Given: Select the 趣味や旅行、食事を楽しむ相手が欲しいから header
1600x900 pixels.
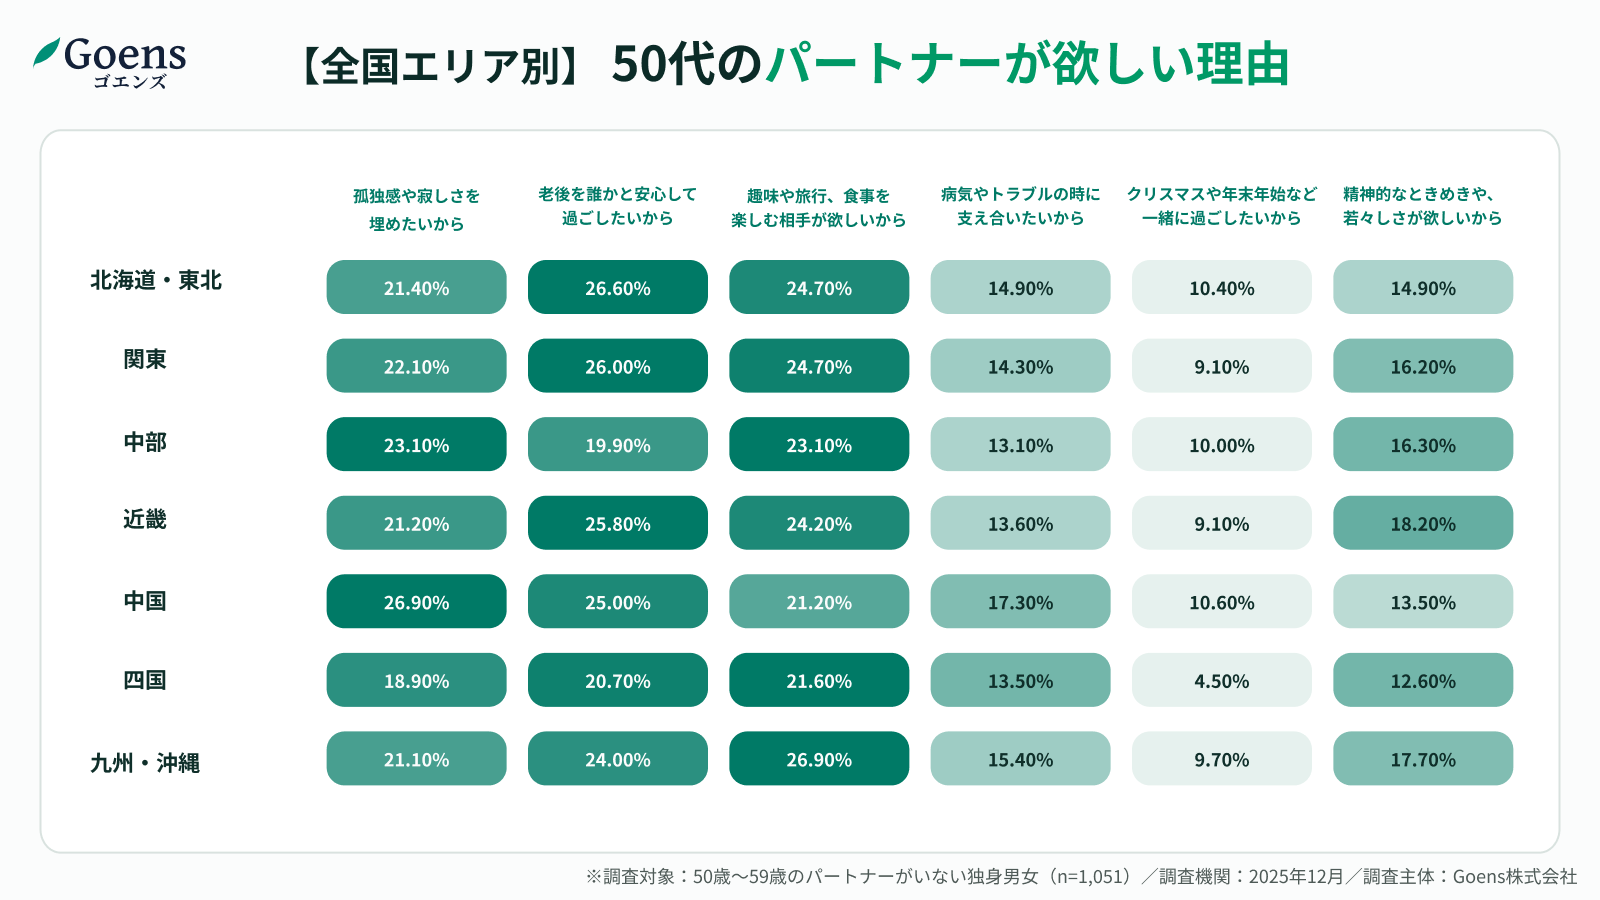Looking at the screenshot, I should click(818, 208).
